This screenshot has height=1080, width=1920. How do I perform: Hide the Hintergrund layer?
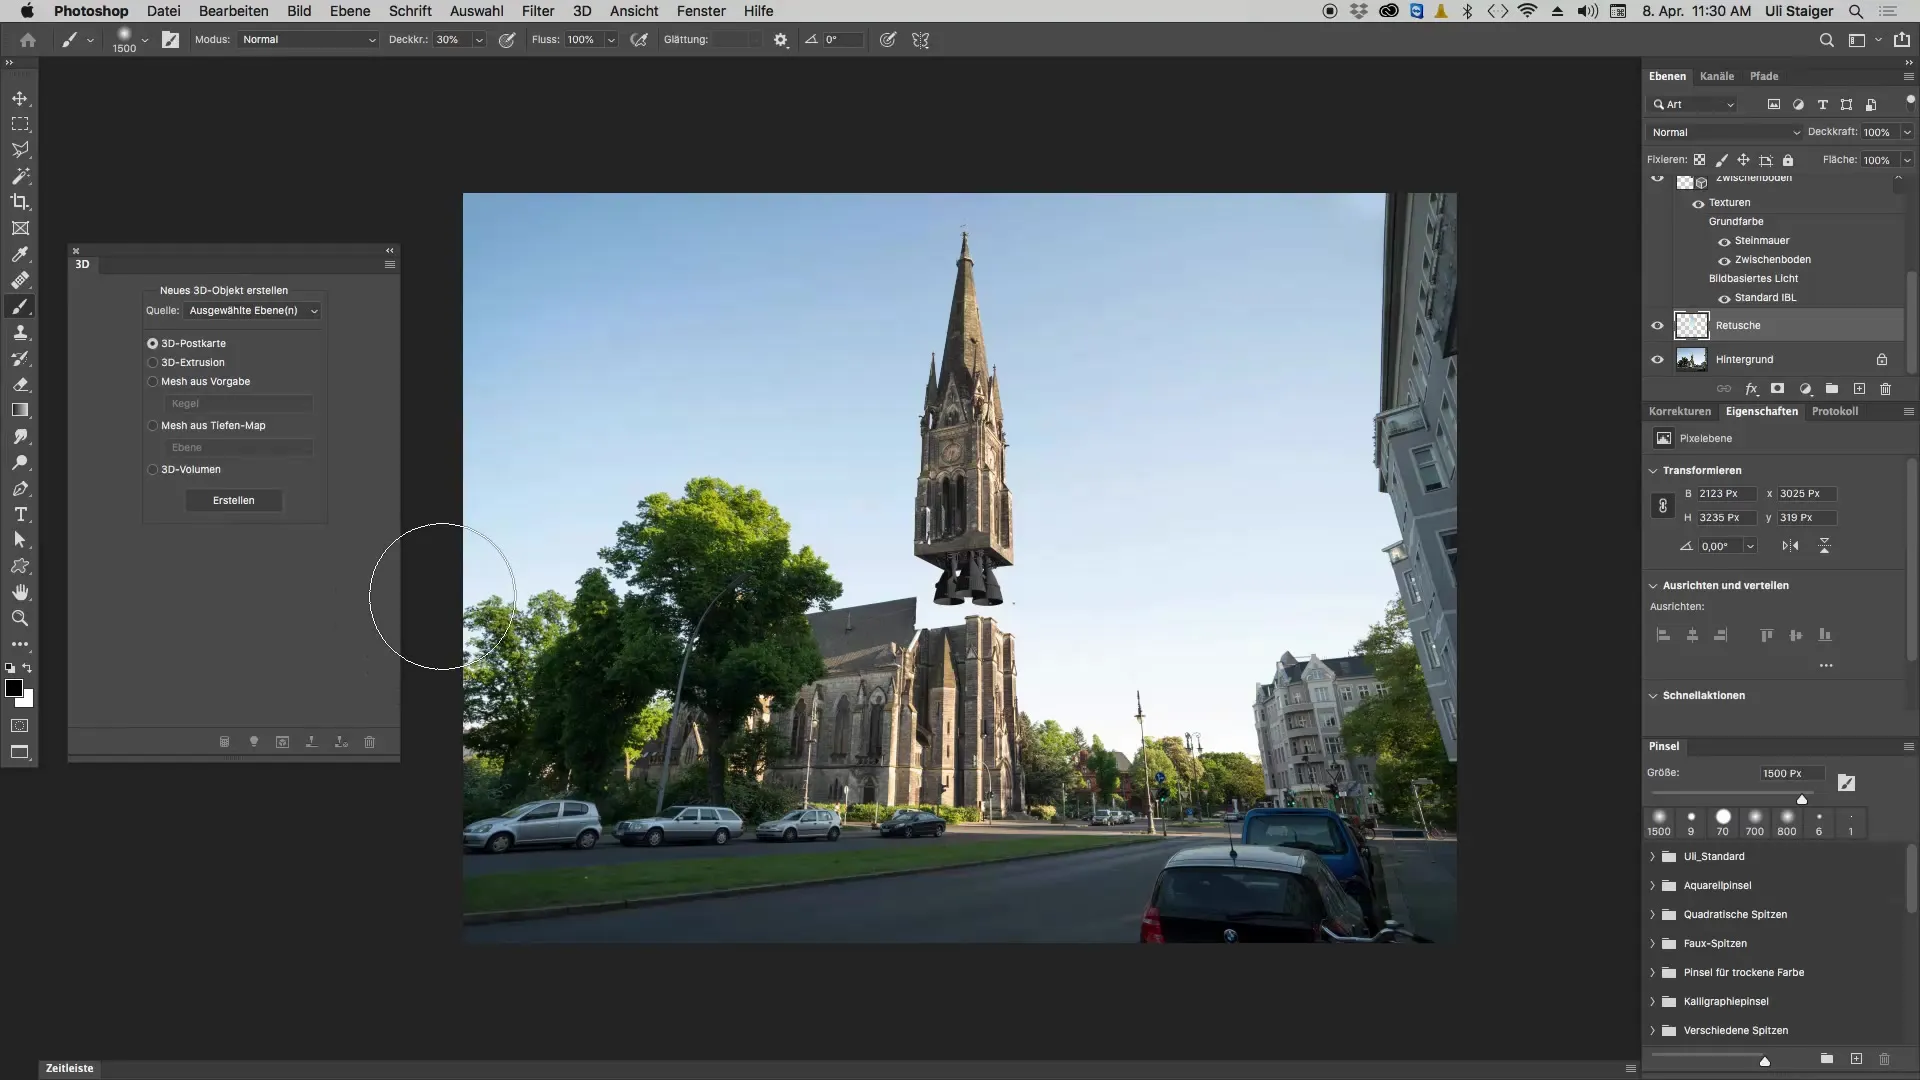point(1657,359)
